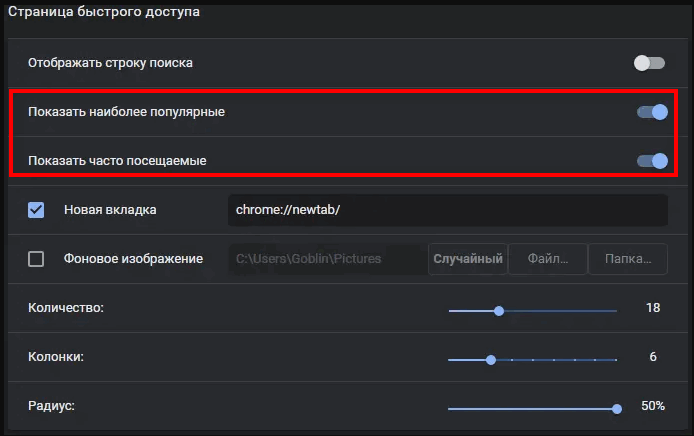The image size is (694, 436).
Task: Click the chrome://newtab/ address field
Action: tap(447, 210)
